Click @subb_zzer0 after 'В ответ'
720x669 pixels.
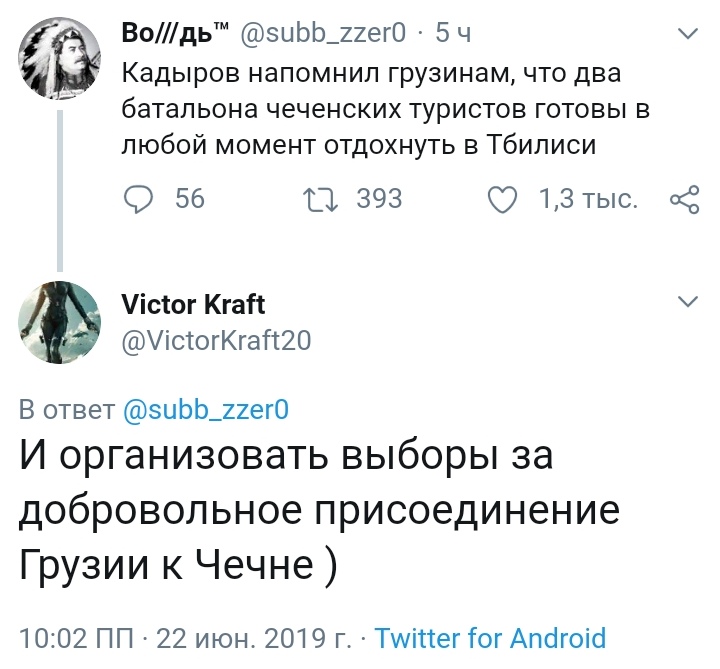tap(206, 408)
